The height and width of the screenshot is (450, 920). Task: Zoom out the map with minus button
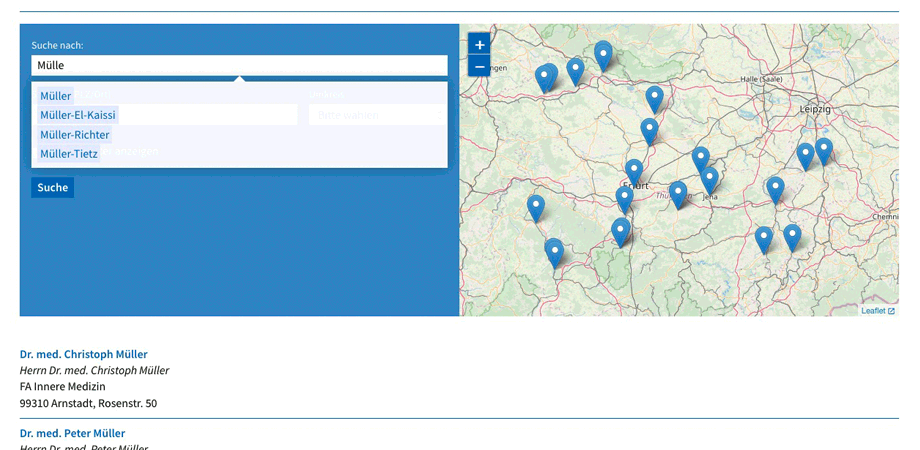479,66
